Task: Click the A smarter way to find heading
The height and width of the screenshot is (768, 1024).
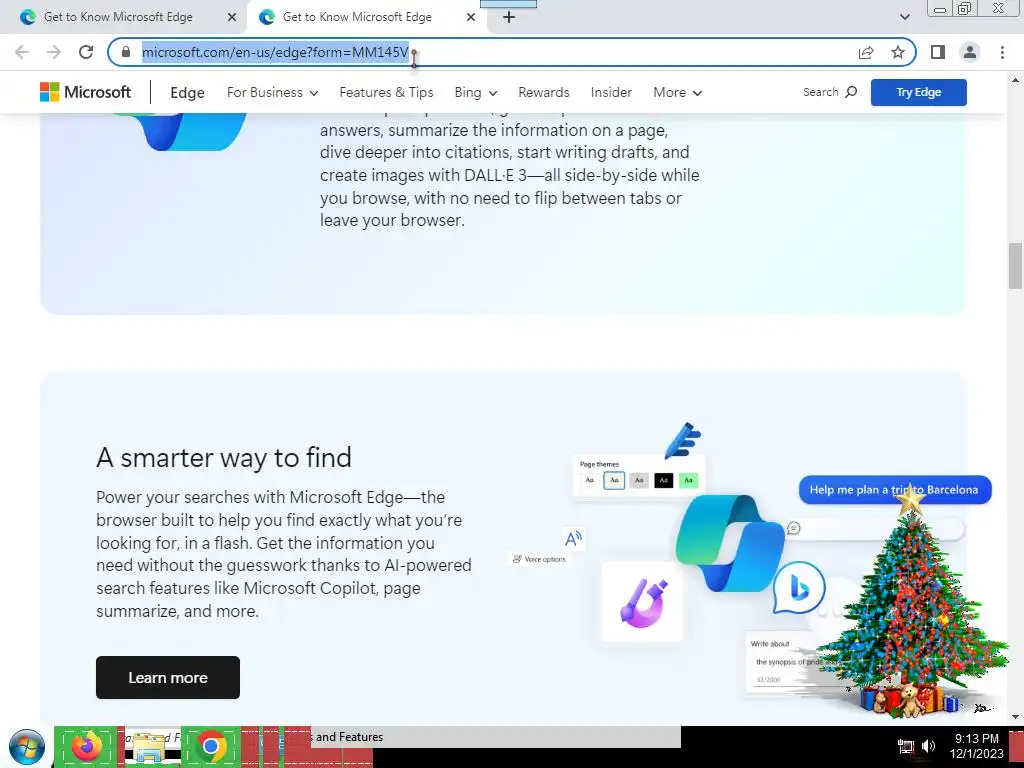Action: coord(224,457)
